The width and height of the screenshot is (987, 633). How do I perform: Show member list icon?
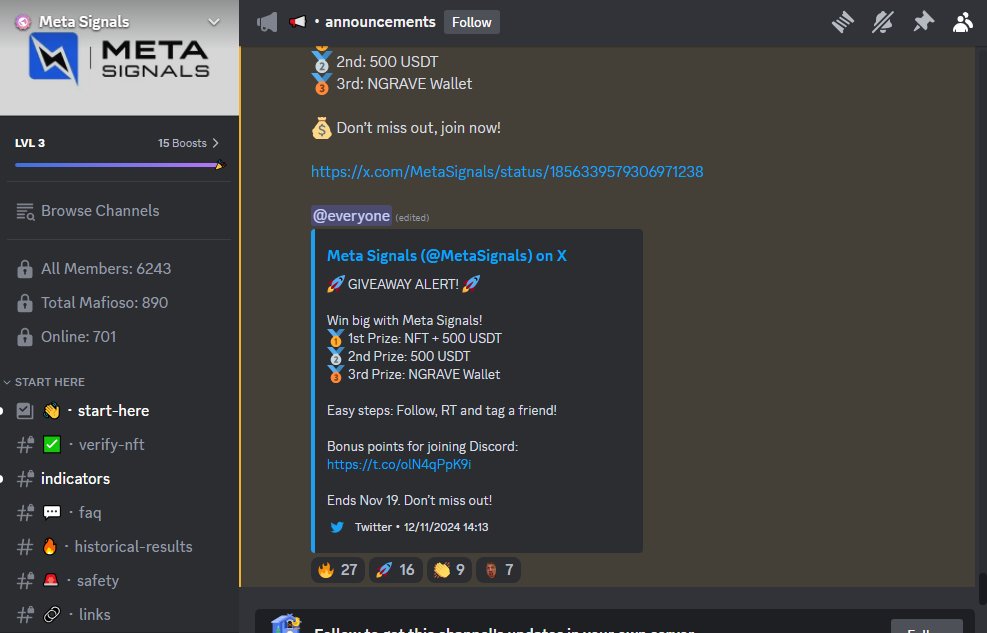pyautogui.click(x=962, y=22)
